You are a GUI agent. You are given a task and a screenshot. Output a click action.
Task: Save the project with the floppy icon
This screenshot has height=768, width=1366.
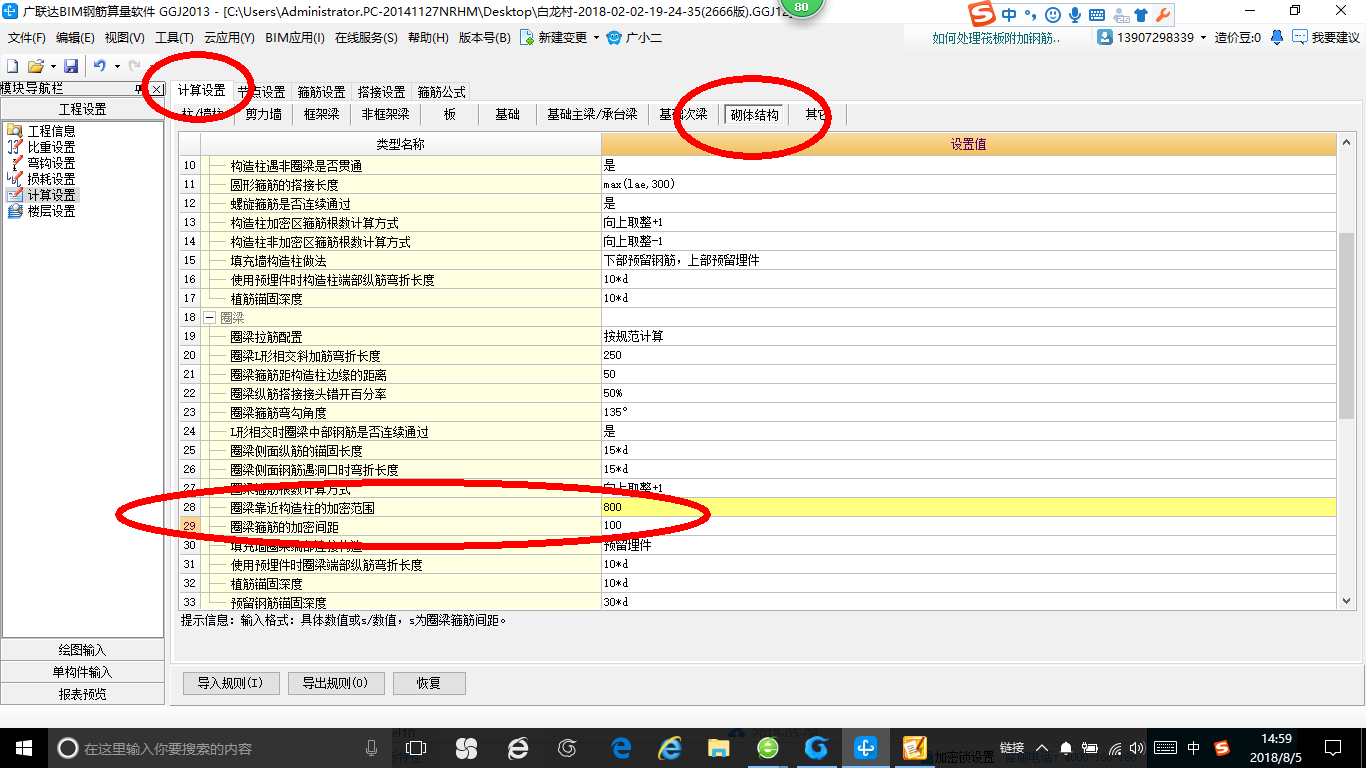(71, 66)
